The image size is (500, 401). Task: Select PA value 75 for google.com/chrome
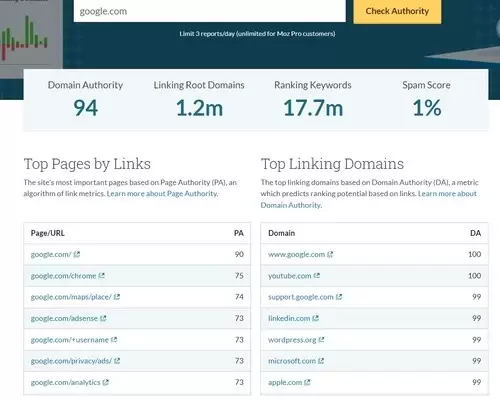click(239, 276)
